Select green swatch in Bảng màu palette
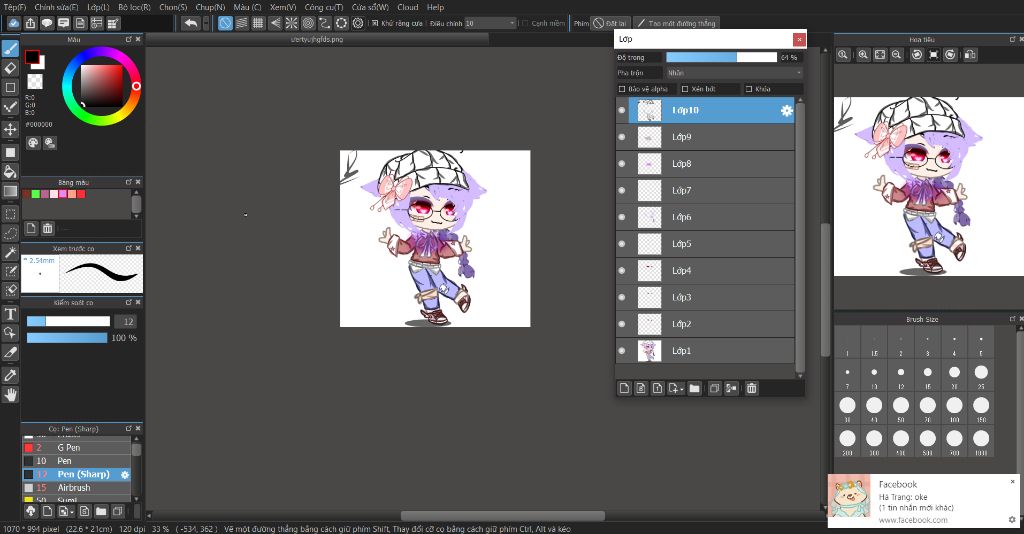 (x=36, y=194)
